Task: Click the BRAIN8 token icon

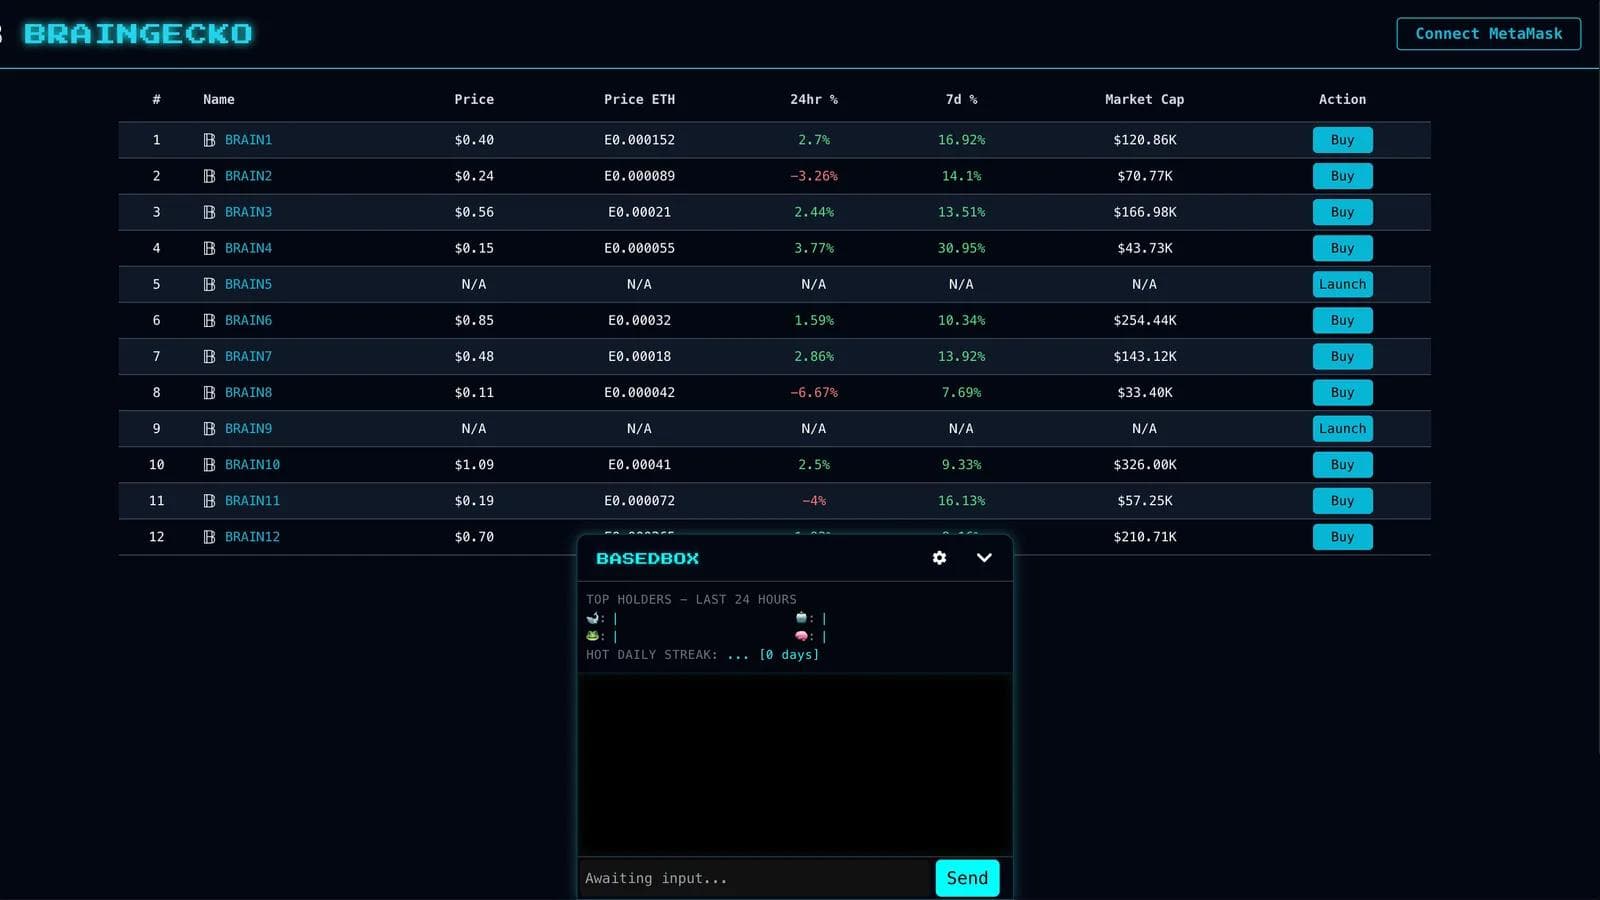Action: point(209,392)
